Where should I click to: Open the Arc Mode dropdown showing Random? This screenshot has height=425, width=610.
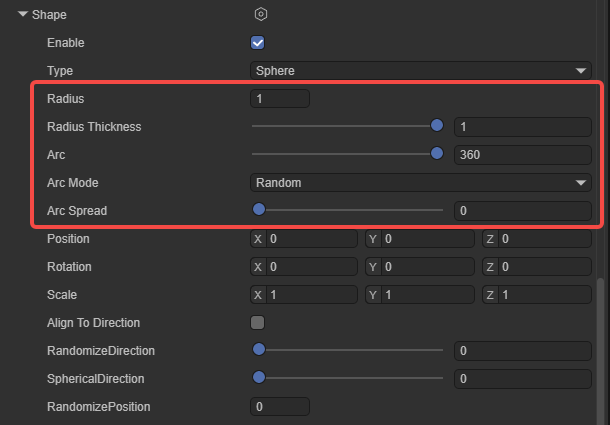pyautogui.click(x=420, y=183)
